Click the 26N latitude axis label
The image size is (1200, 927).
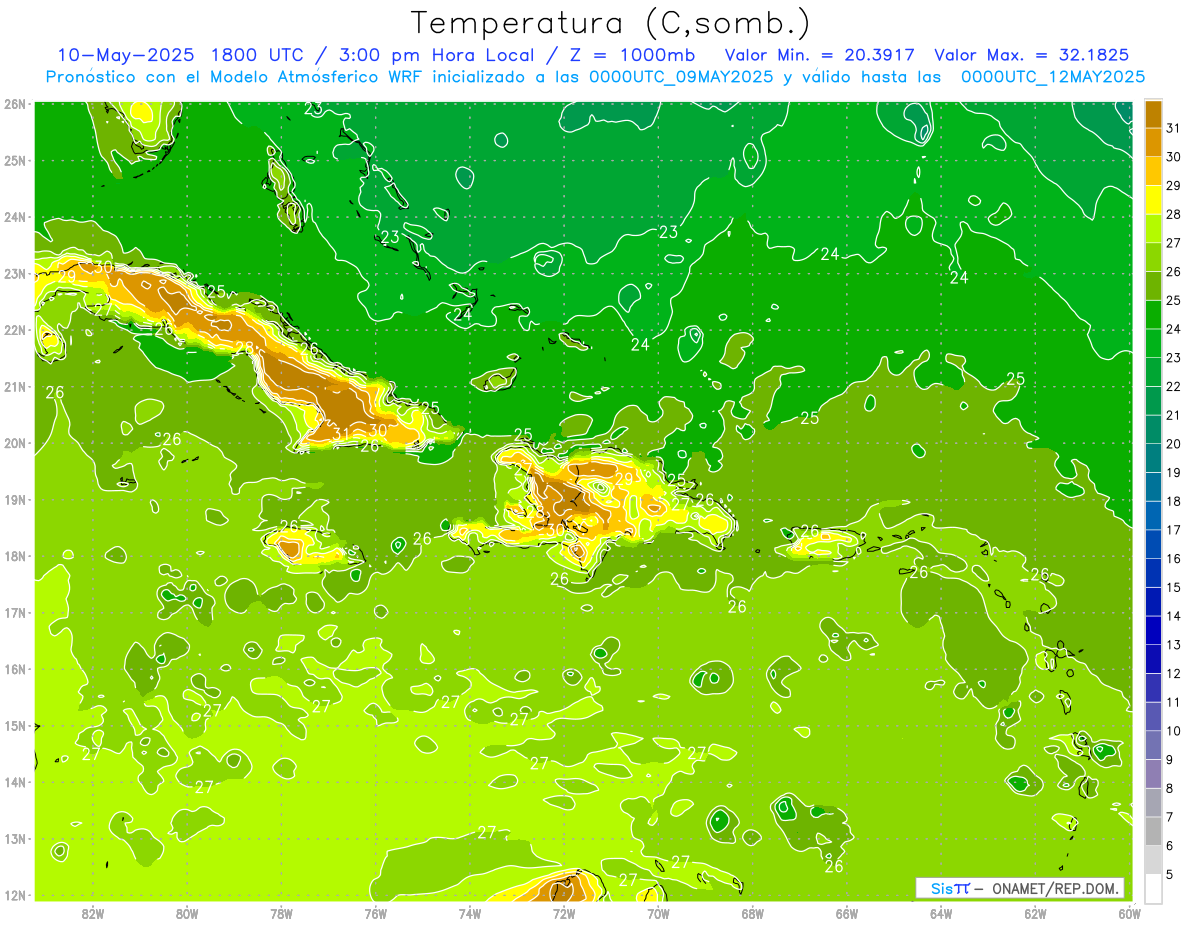(x=14, y=104)
